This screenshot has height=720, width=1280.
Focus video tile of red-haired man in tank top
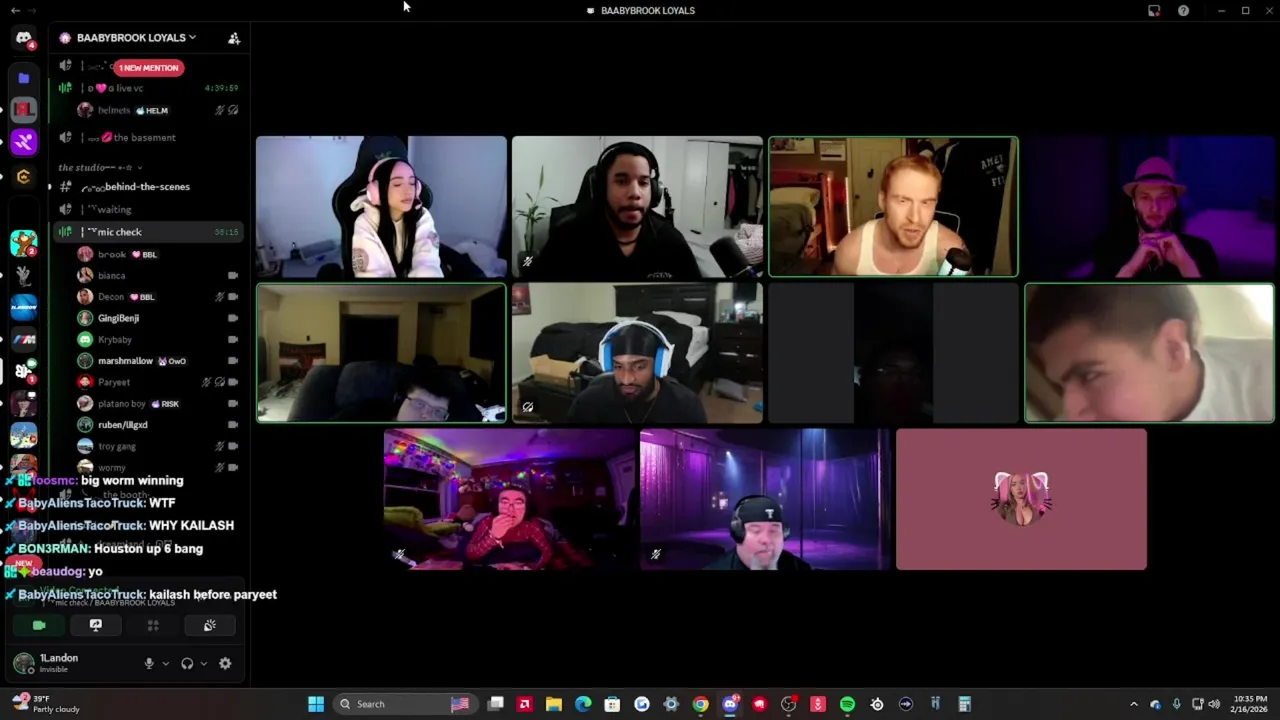pos(893,207)
